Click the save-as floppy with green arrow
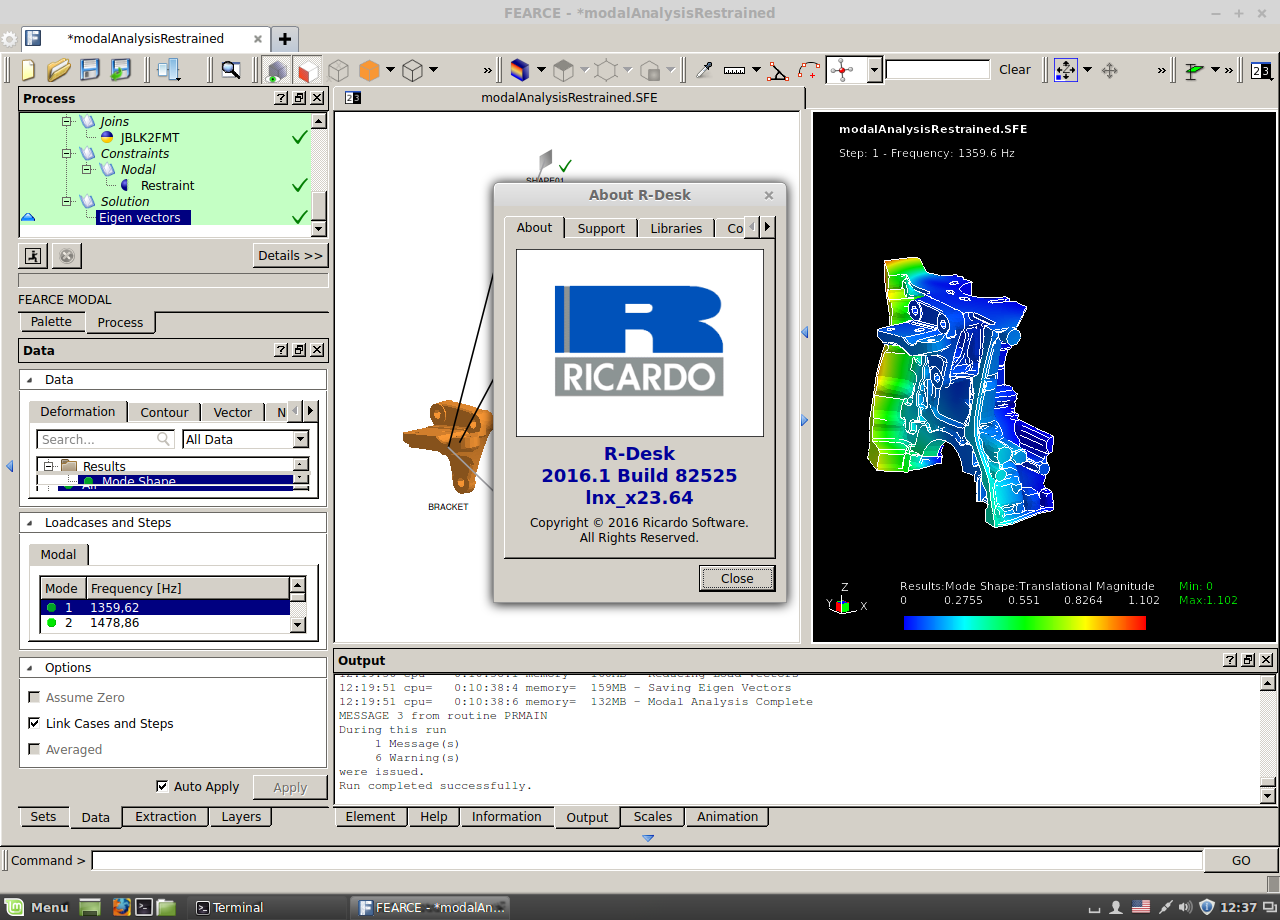Image resolution: width=1280 pixels, height=920 pixels. tap(121, 70)
